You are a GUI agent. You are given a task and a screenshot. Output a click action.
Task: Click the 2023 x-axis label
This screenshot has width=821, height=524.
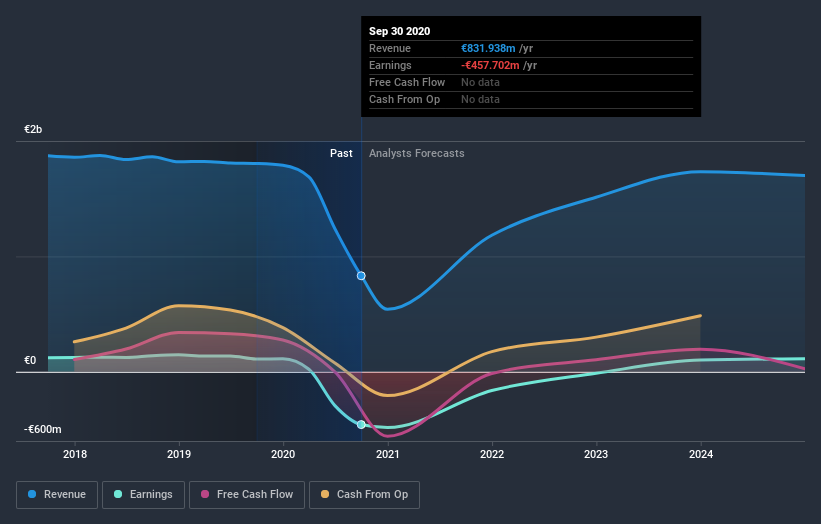596,454
